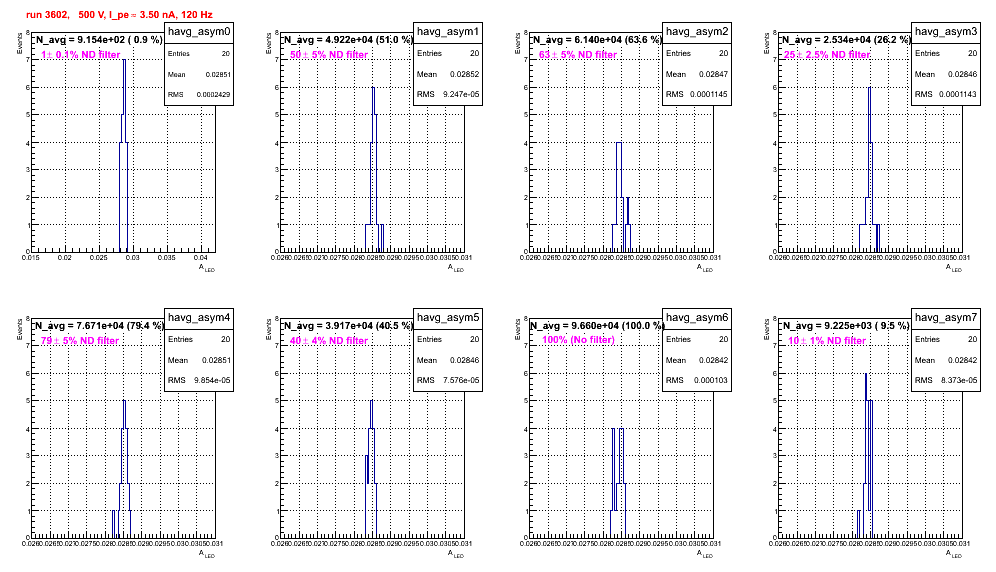The width and height of the screenshot is (996, 572).
Task: Click RMS value 0.0001143 in havg_asym3
Action: coord(959,94)
